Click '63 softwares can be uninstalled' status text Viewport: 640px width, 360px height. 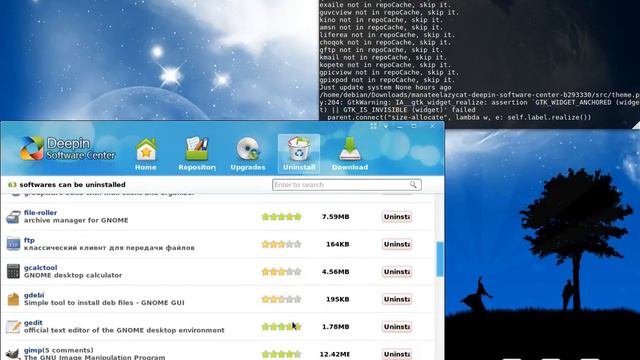tap(67, 185)
